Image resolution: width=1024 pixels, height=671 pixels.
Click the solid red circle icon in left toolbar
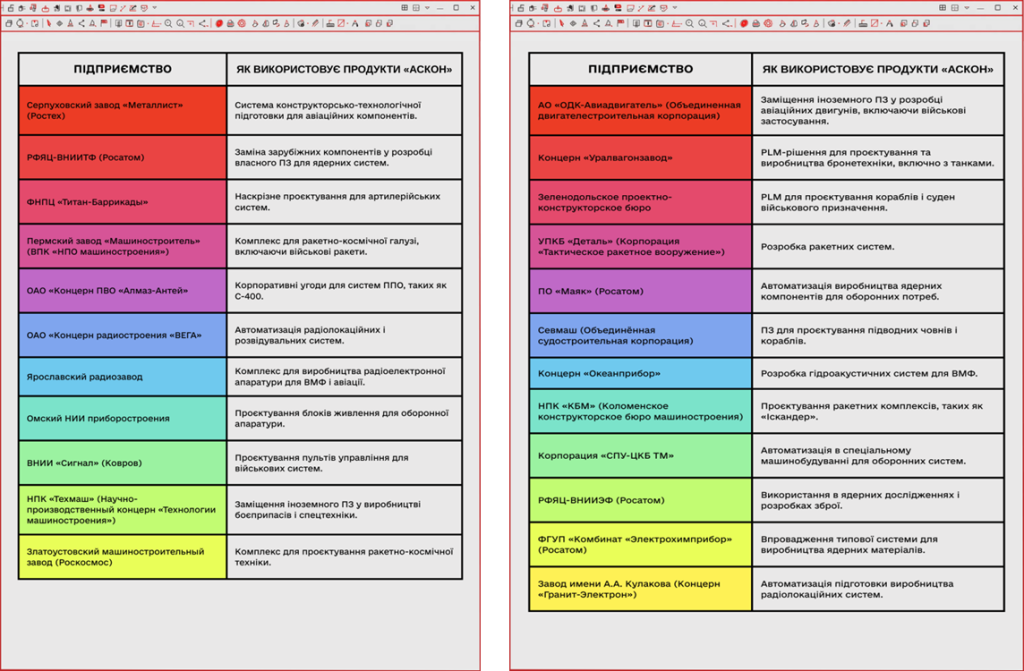[219, 23]
